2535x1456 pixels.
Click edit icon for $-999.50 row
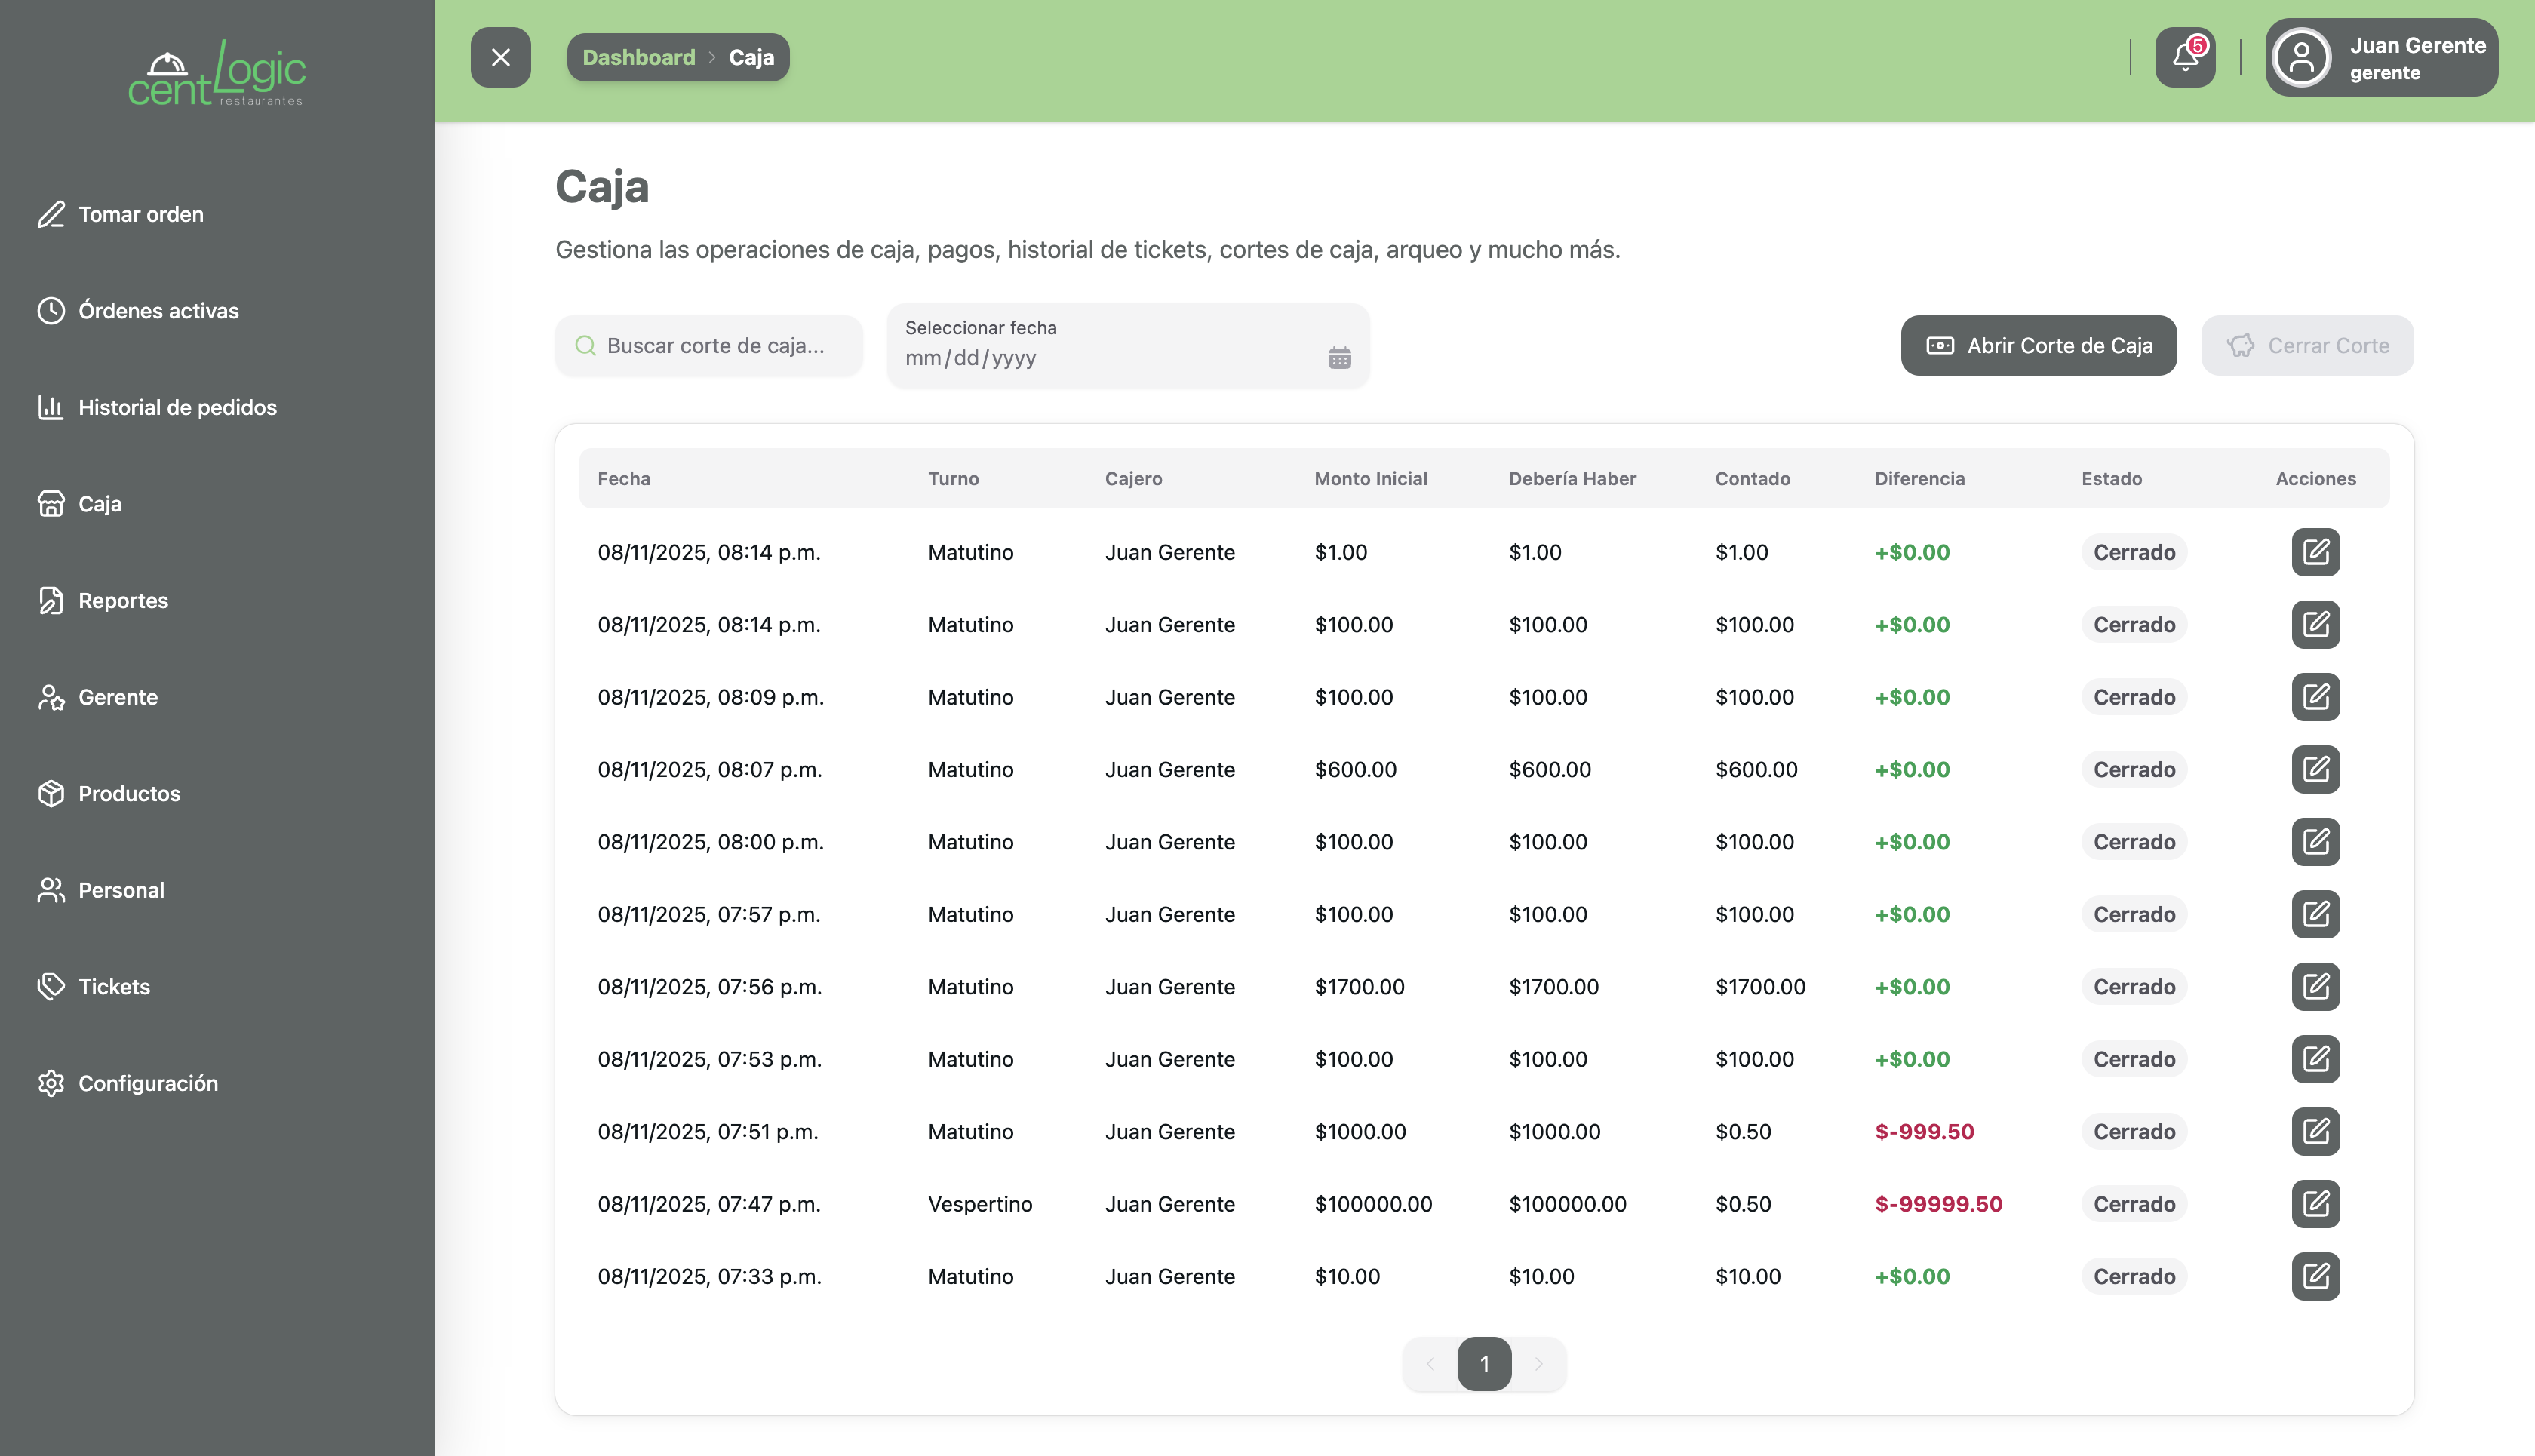pyautogui.click(x=2315, y=1131)
